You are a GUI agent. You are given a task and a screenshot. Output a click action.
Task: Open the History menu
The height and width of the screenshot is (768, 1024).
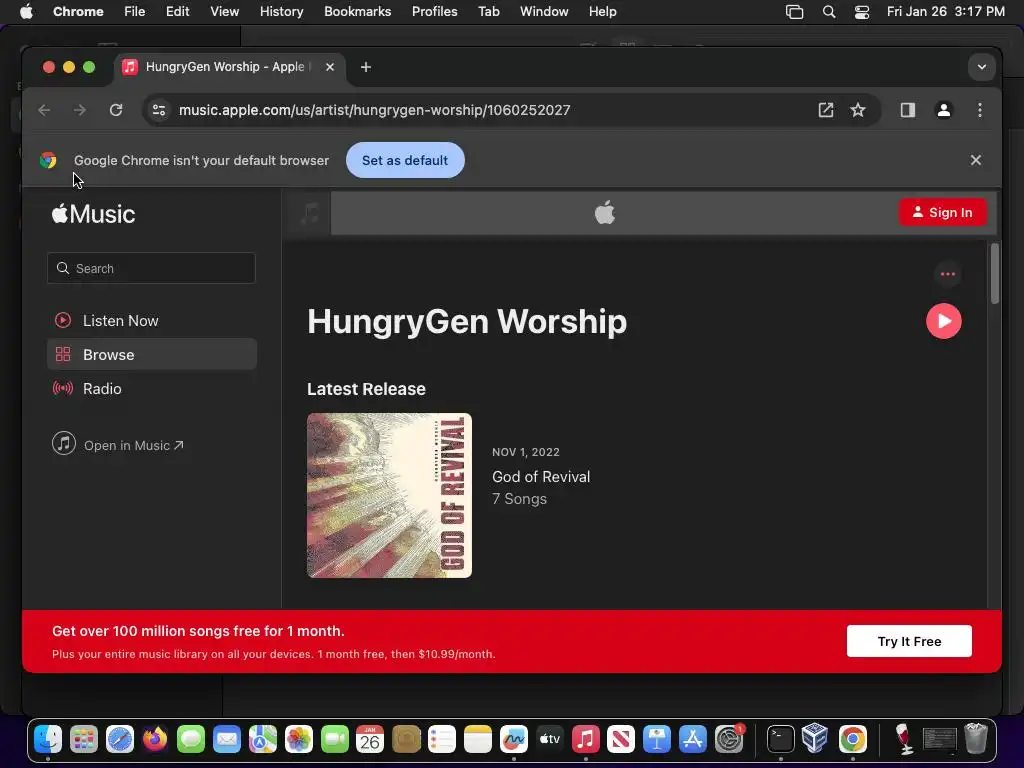pyautogui.click(x=281, y=12)
